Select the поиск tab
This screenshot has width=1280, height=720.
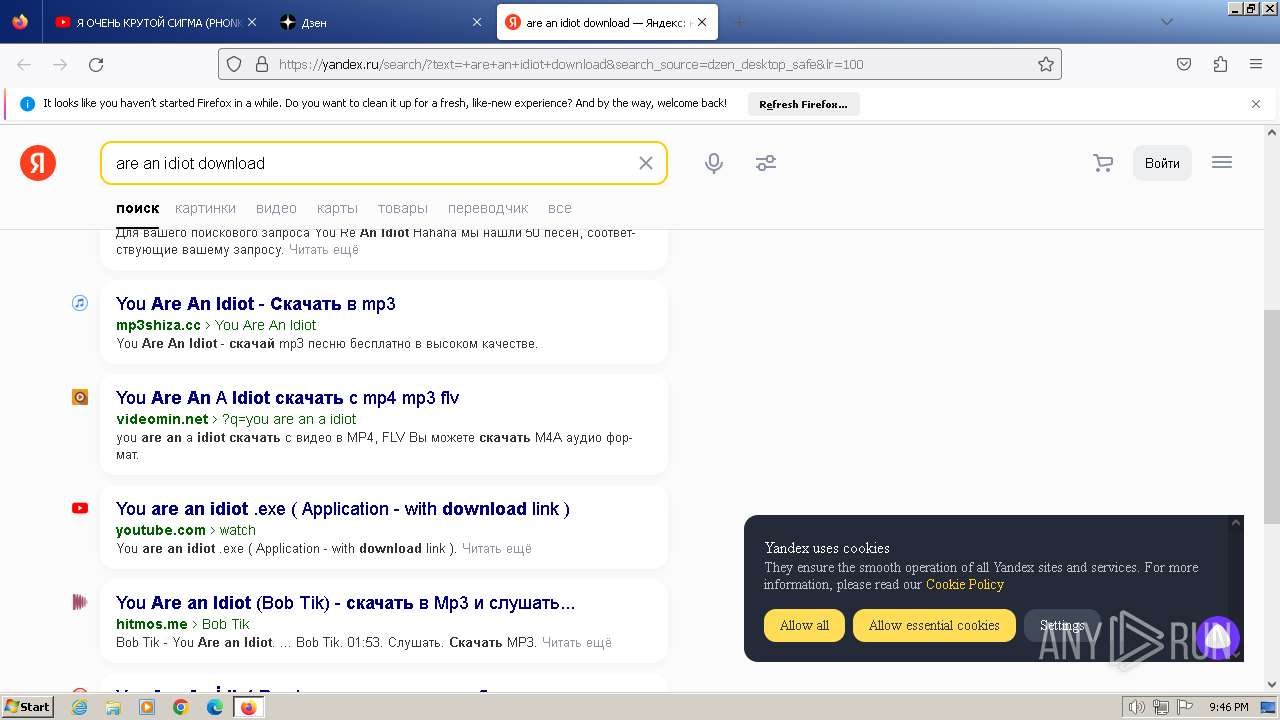pos(138,208)
